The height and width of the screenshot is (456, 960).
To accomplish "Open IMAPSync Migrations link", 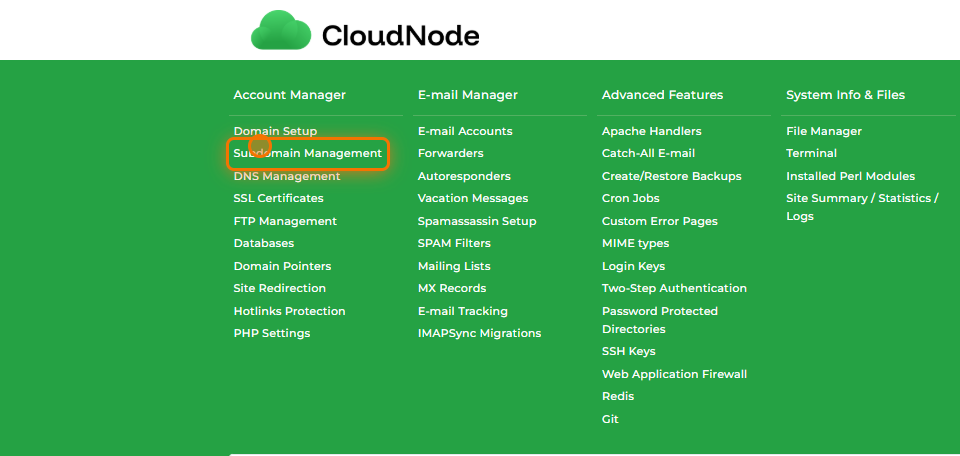I will [479, 333].
